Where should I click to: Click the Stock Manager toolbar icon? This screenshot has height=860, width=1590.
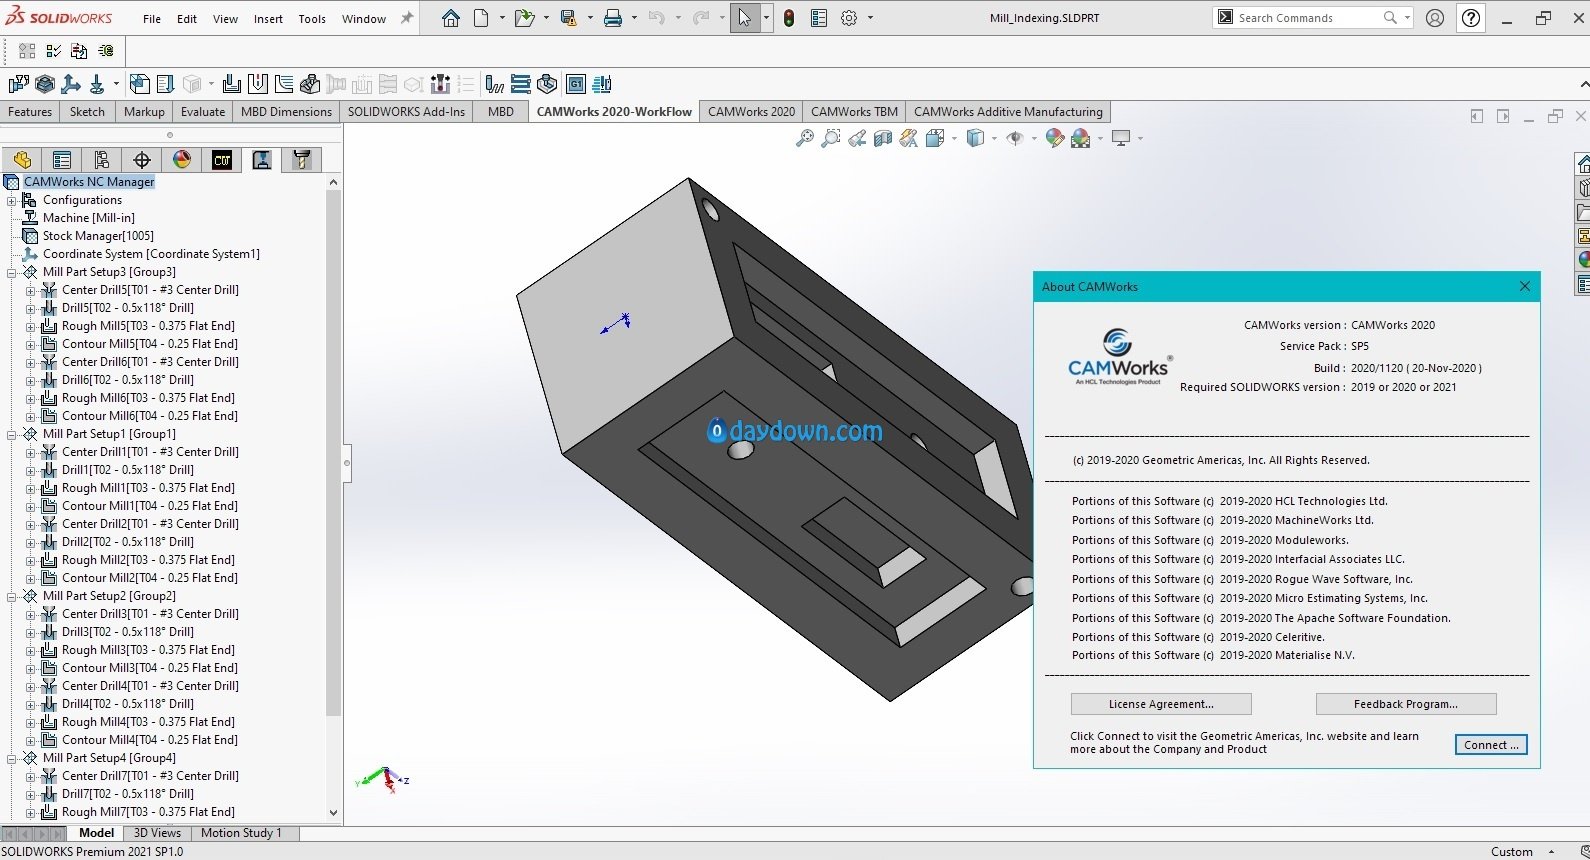coord(45,84)
